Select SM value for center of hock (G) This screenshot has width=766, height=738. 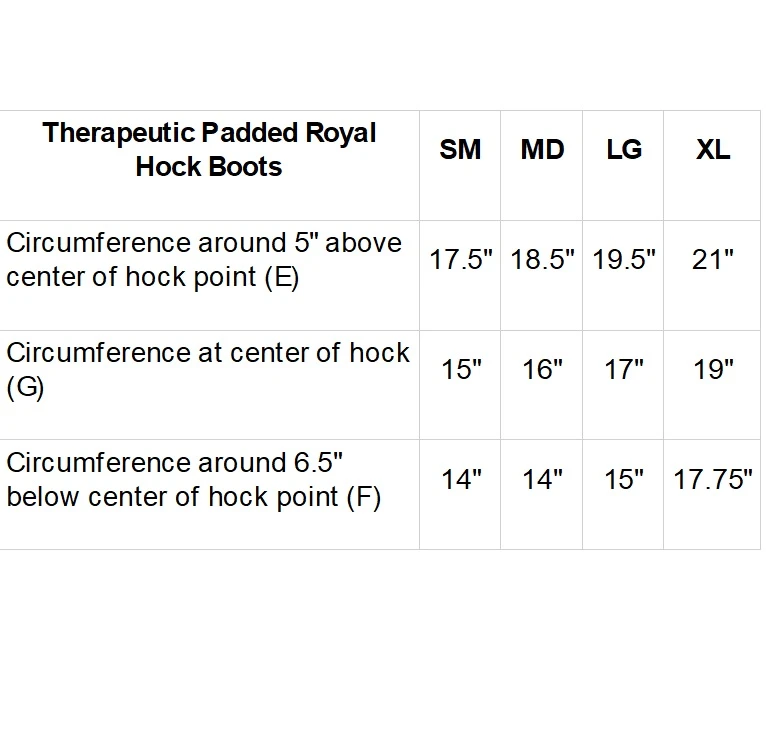tap(461, 370)
